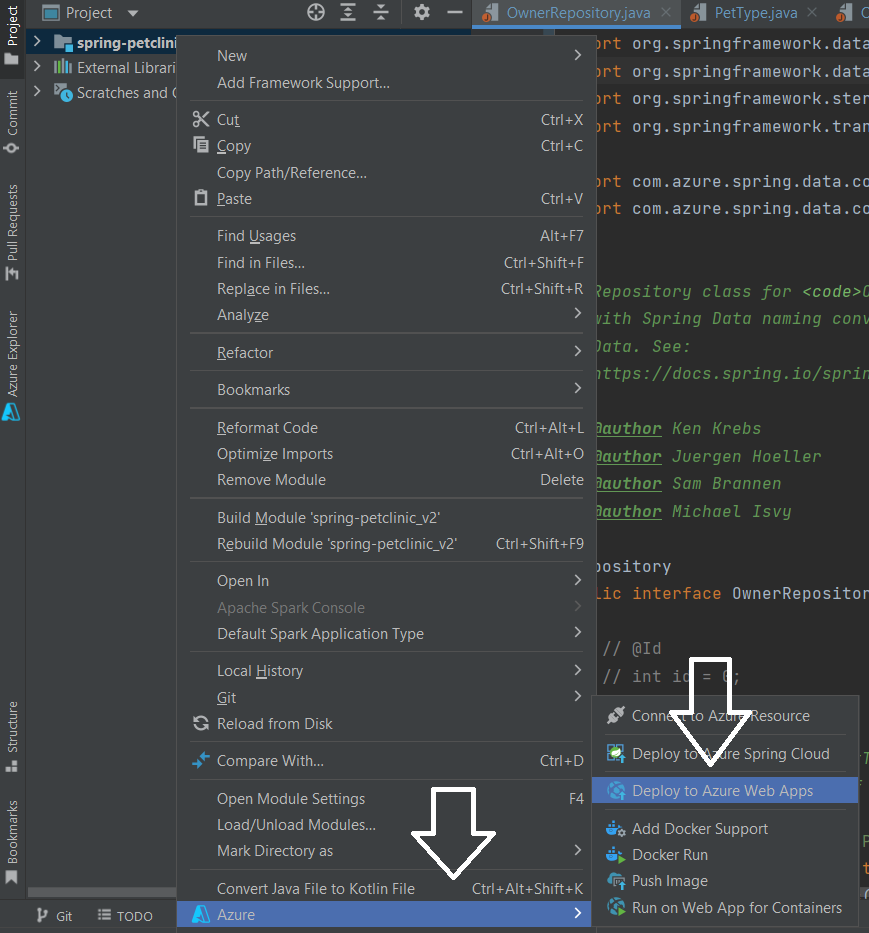Open the Structure tool window
Screen dimensions: 869x933
(12, 737)
